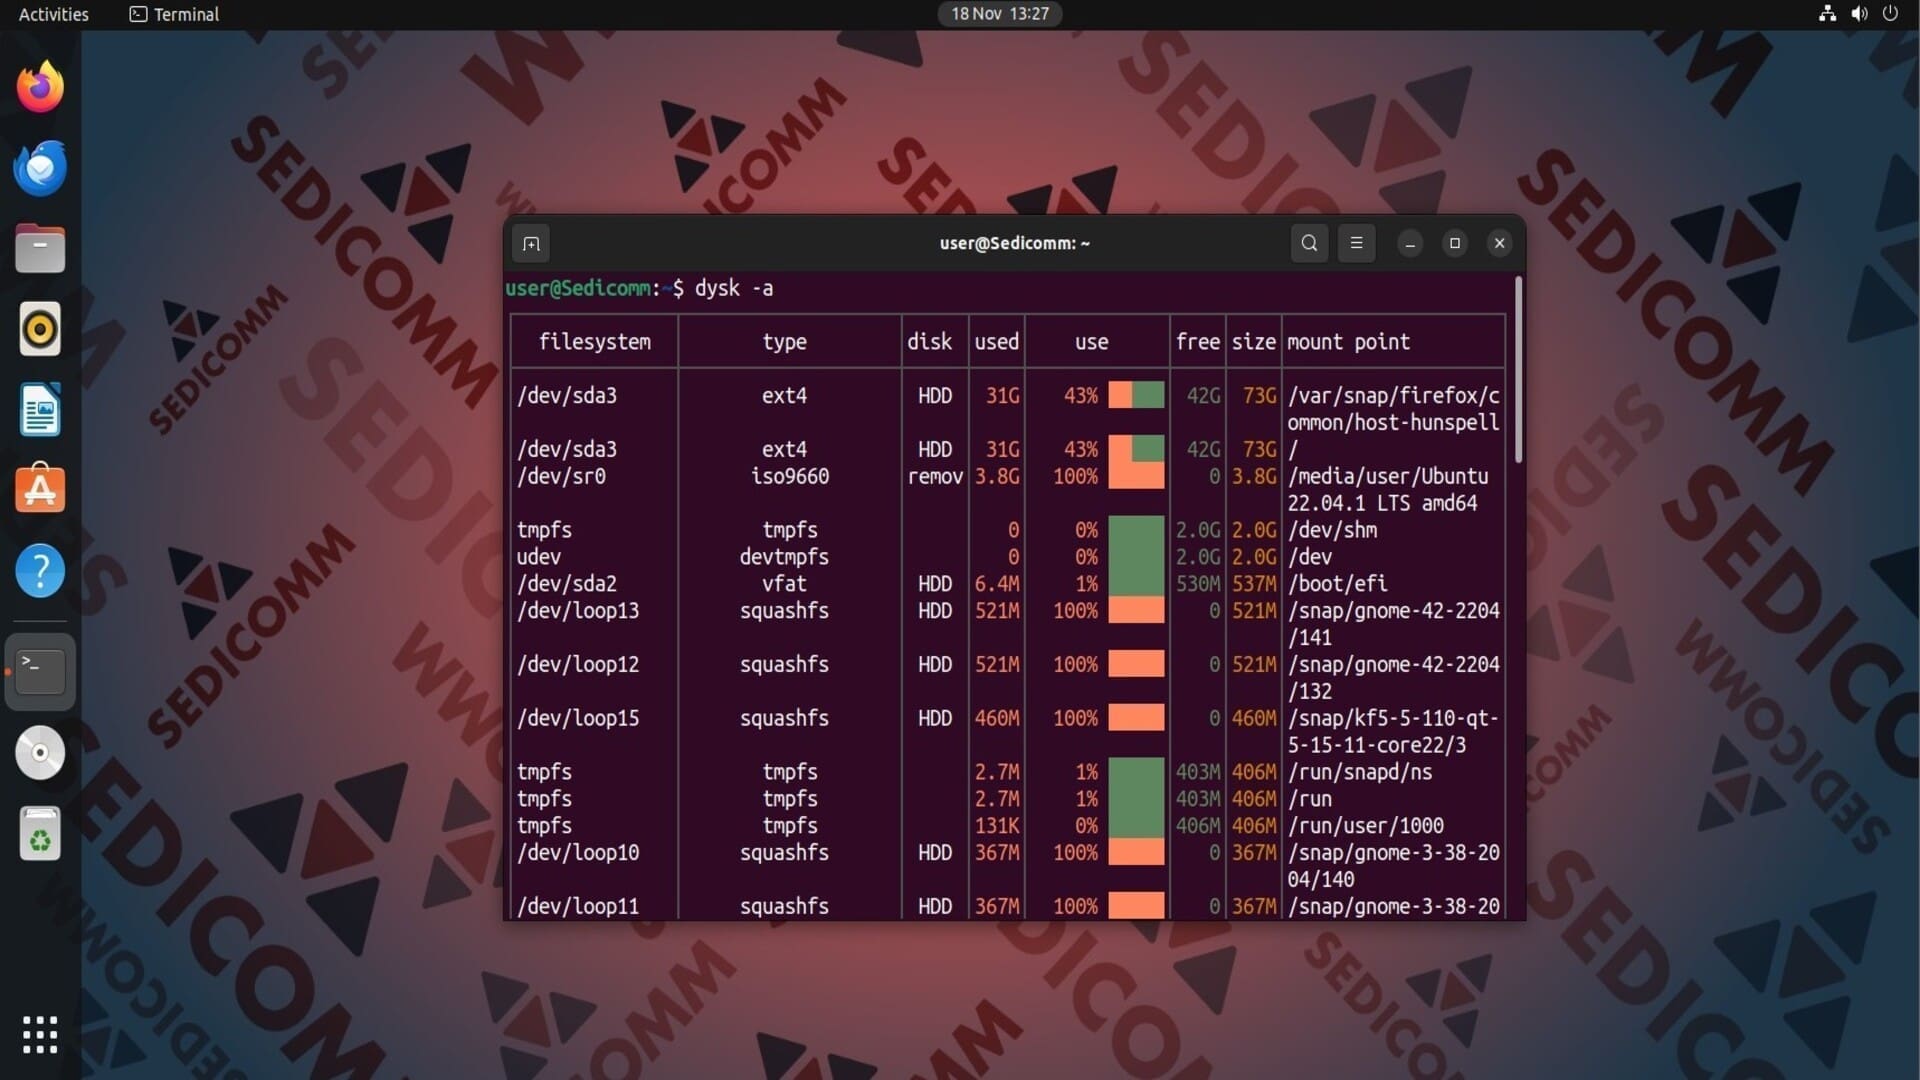The width and height of the screenshot is (1920, 1080).
Task: Click the /run/snapd/ns mount point
Action: (1359, 773)
